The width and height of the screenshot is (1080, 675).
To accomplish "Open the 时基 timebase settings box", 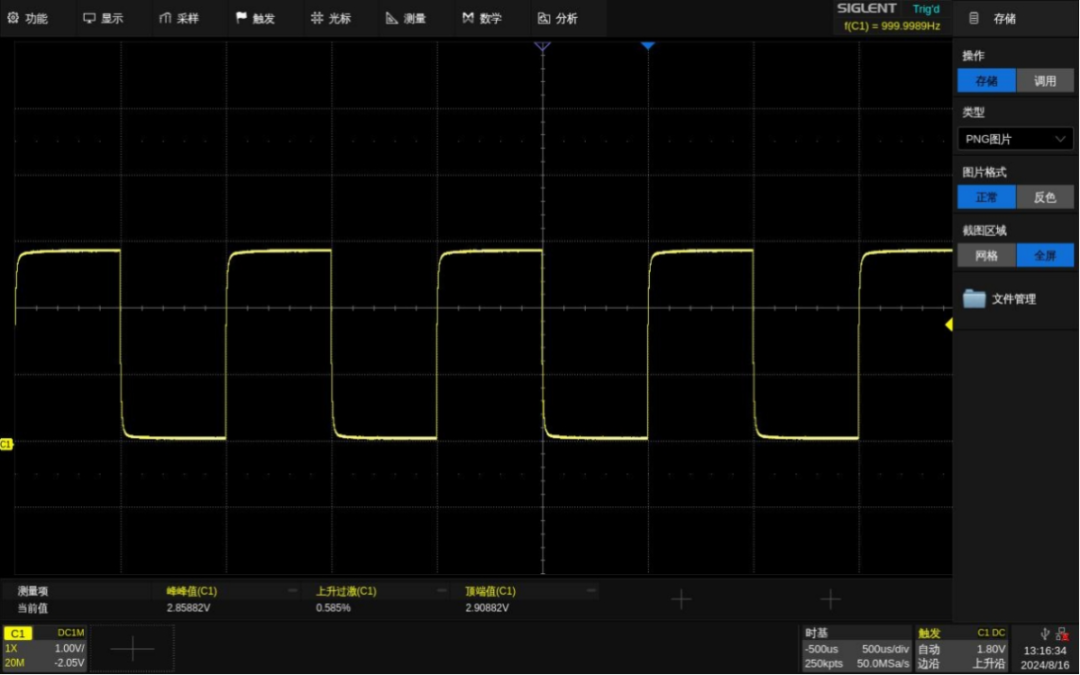I will coord(857,648).
